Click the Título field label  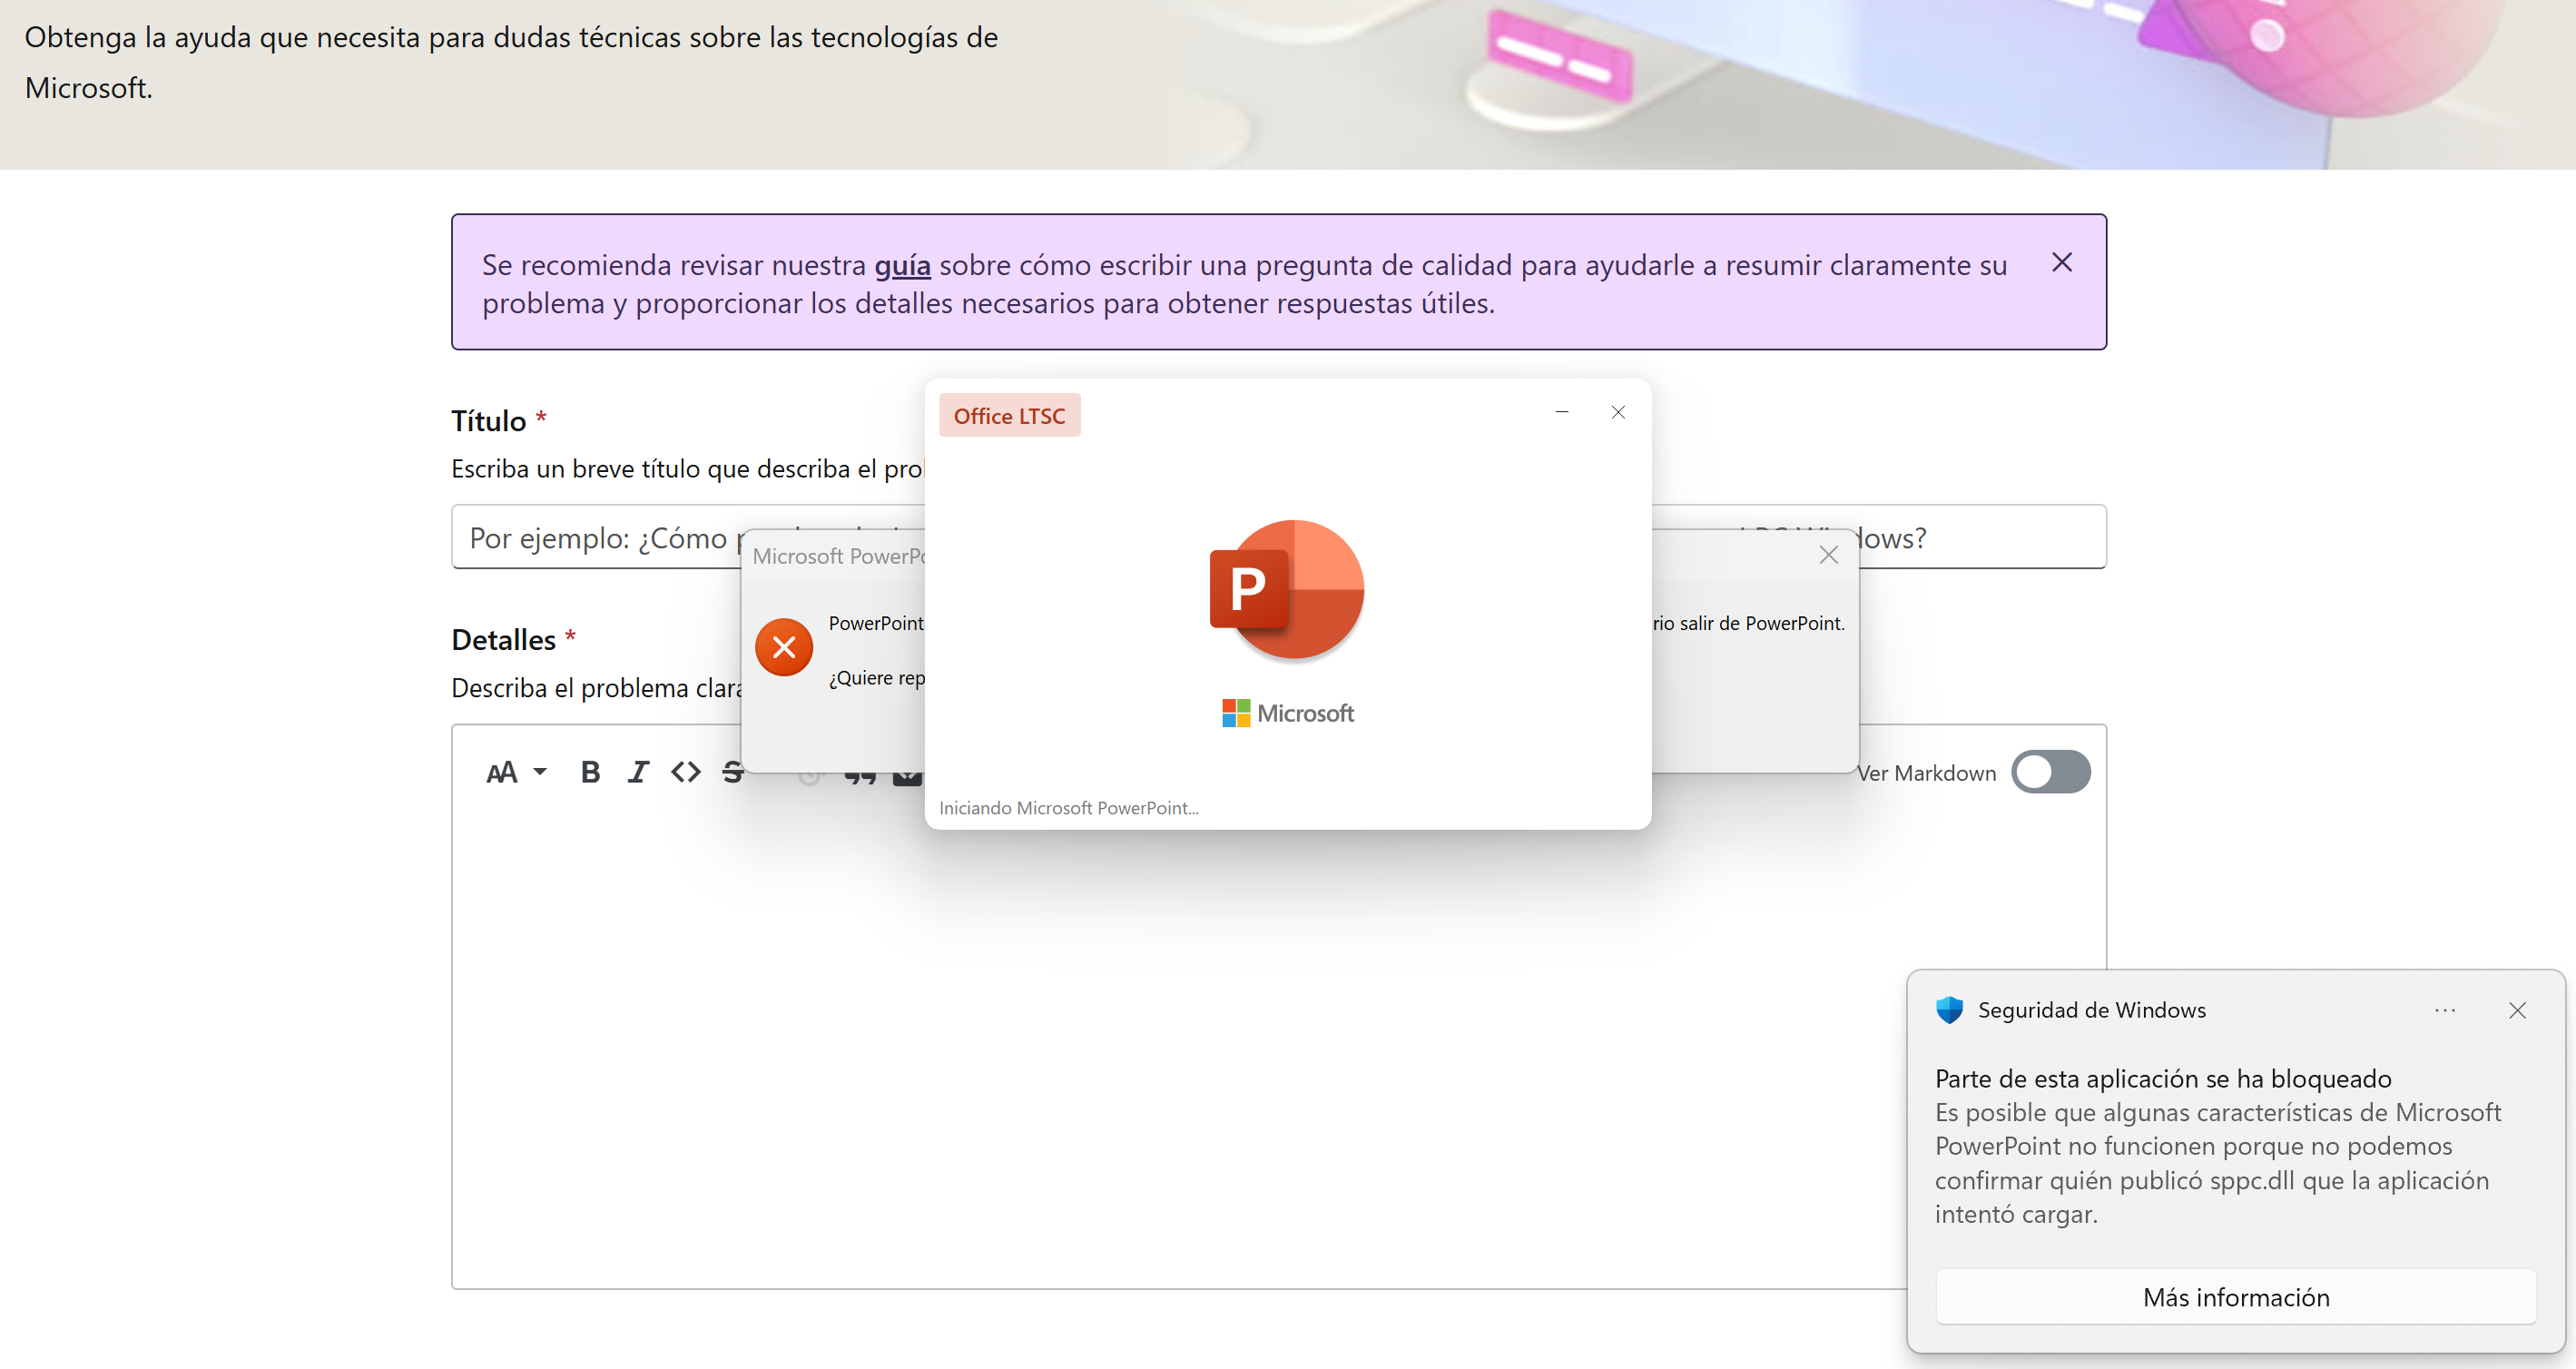point(488,421)
